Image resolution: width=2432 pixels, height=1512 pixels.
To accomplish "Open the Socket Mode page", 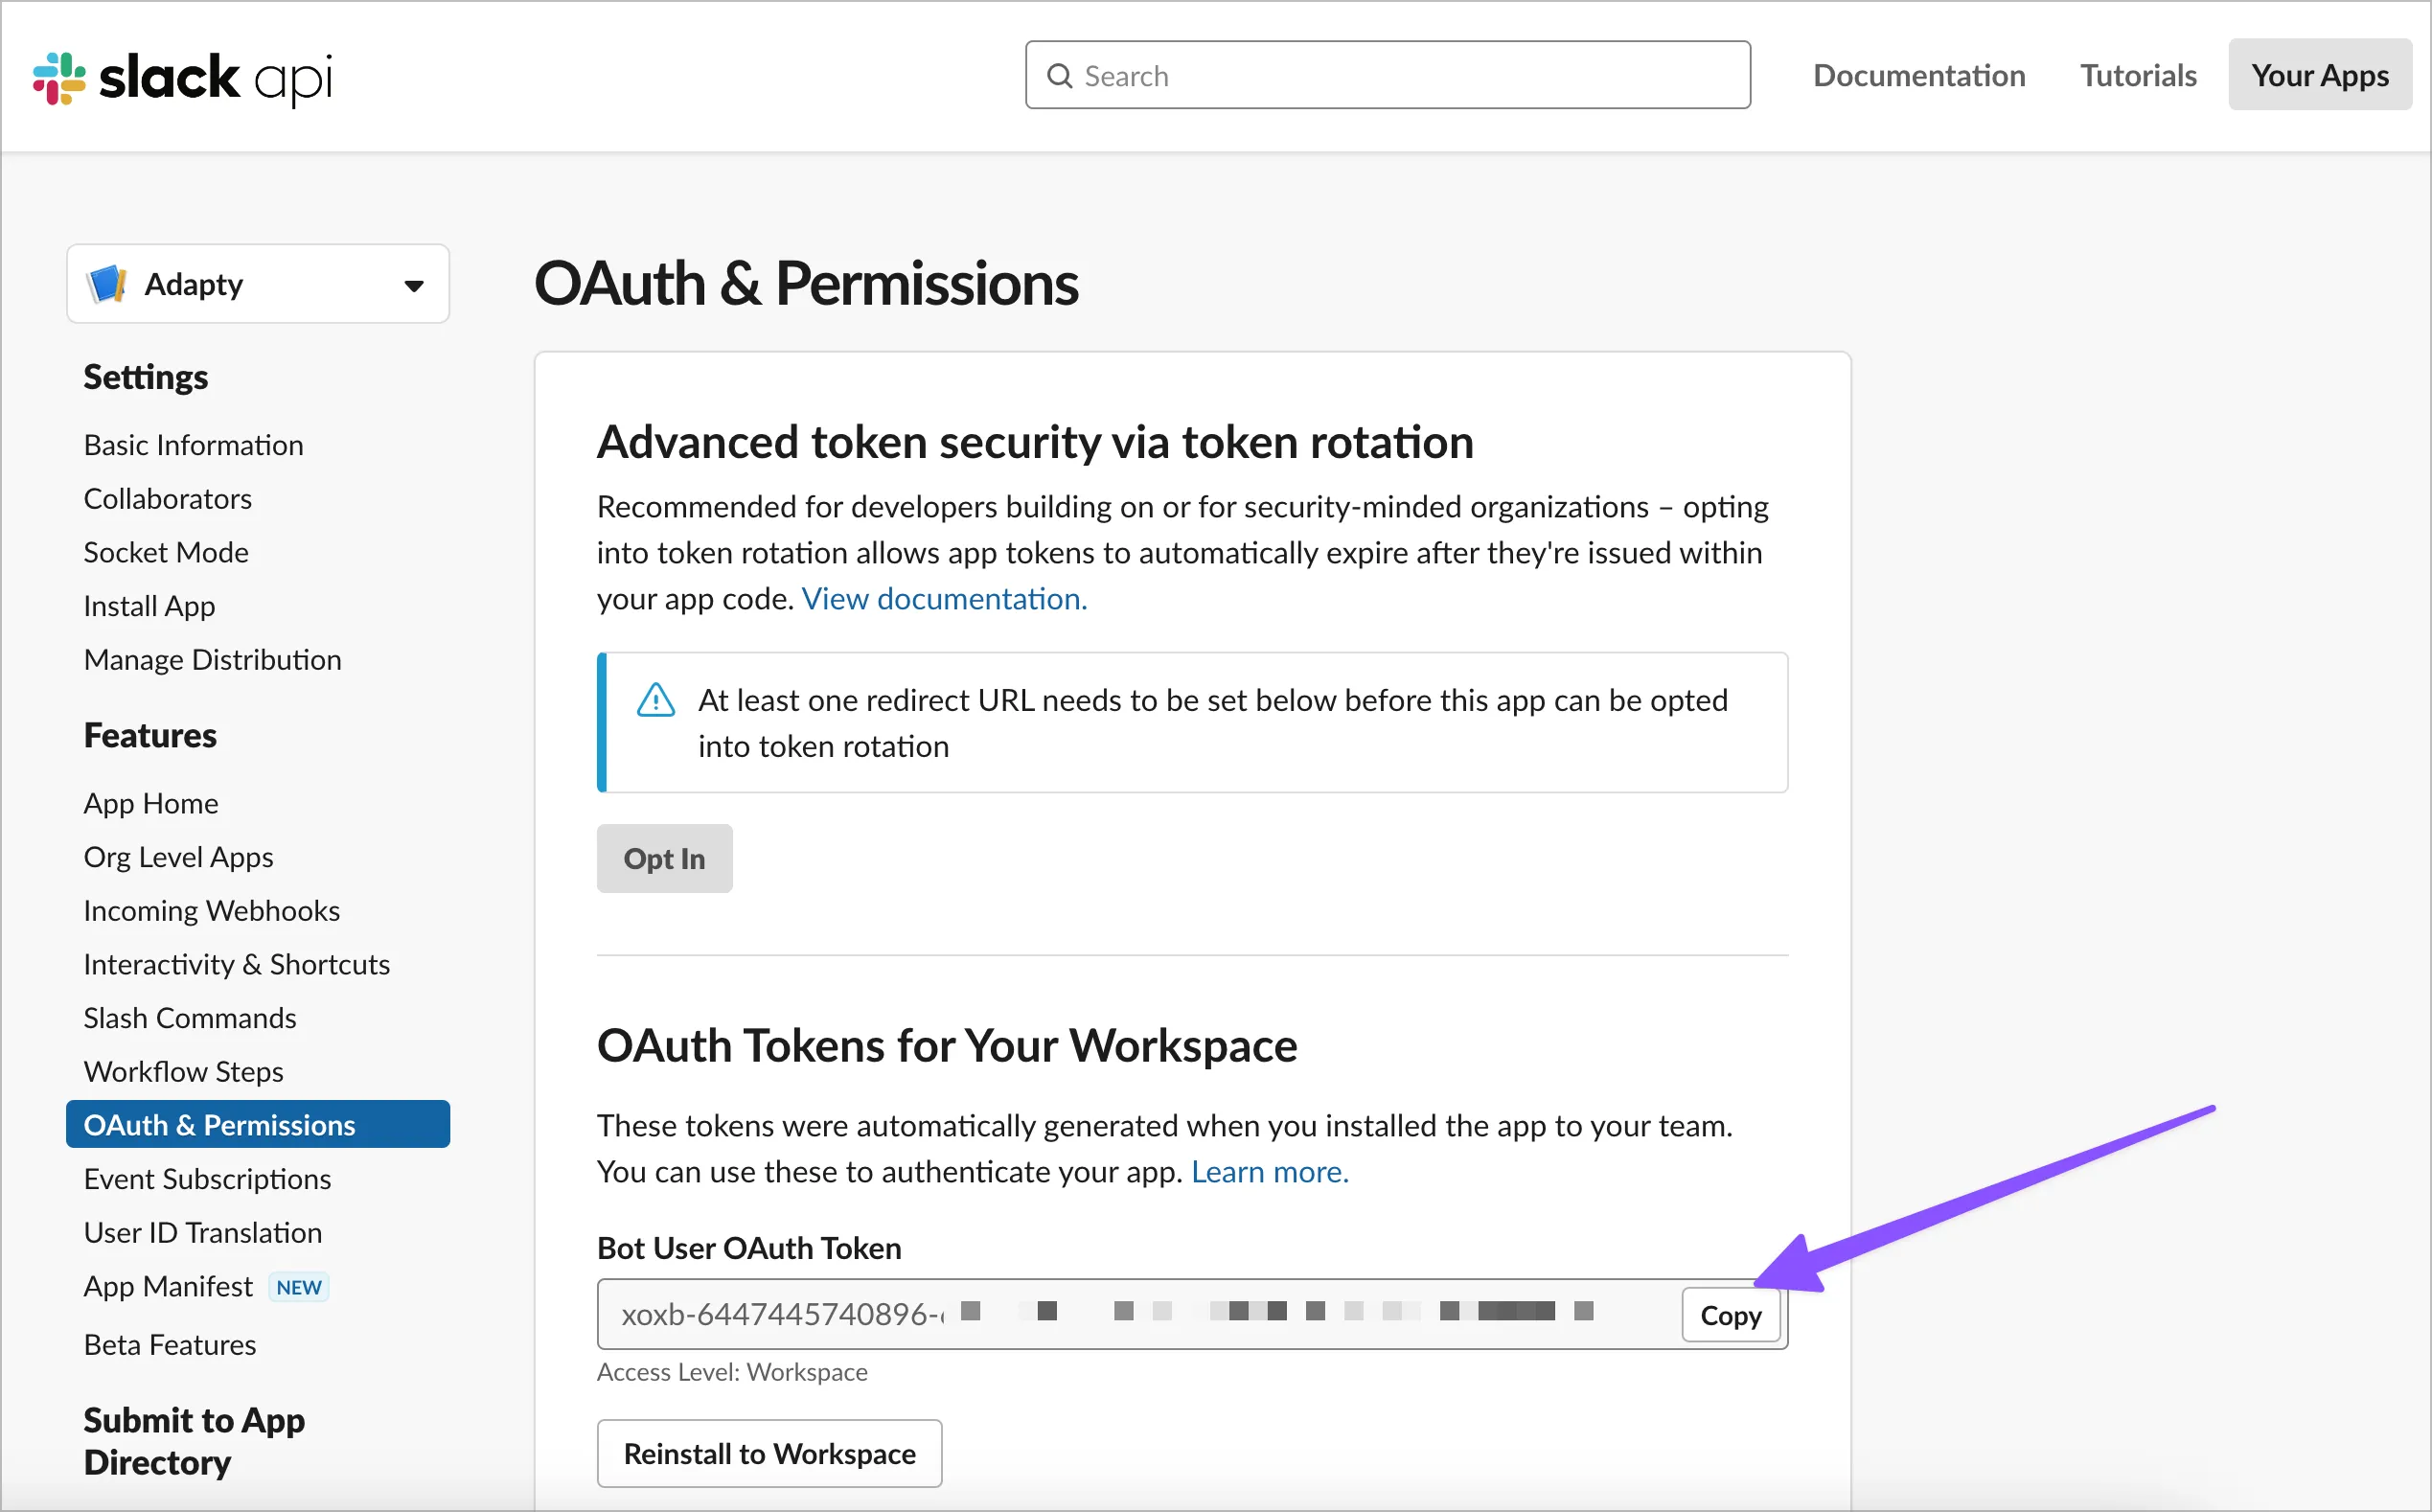I will [166, 553].
